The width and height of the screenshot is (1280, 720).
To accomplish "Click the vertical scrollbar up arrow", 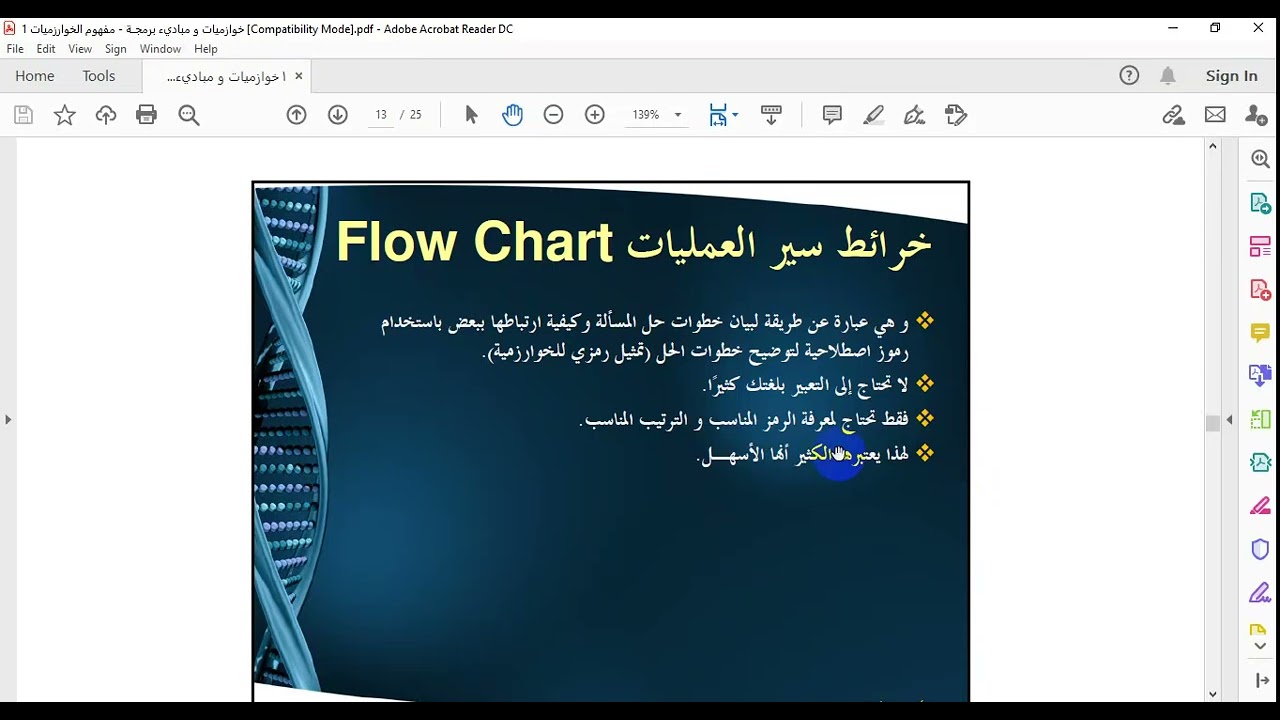I will click(1213, 146).
